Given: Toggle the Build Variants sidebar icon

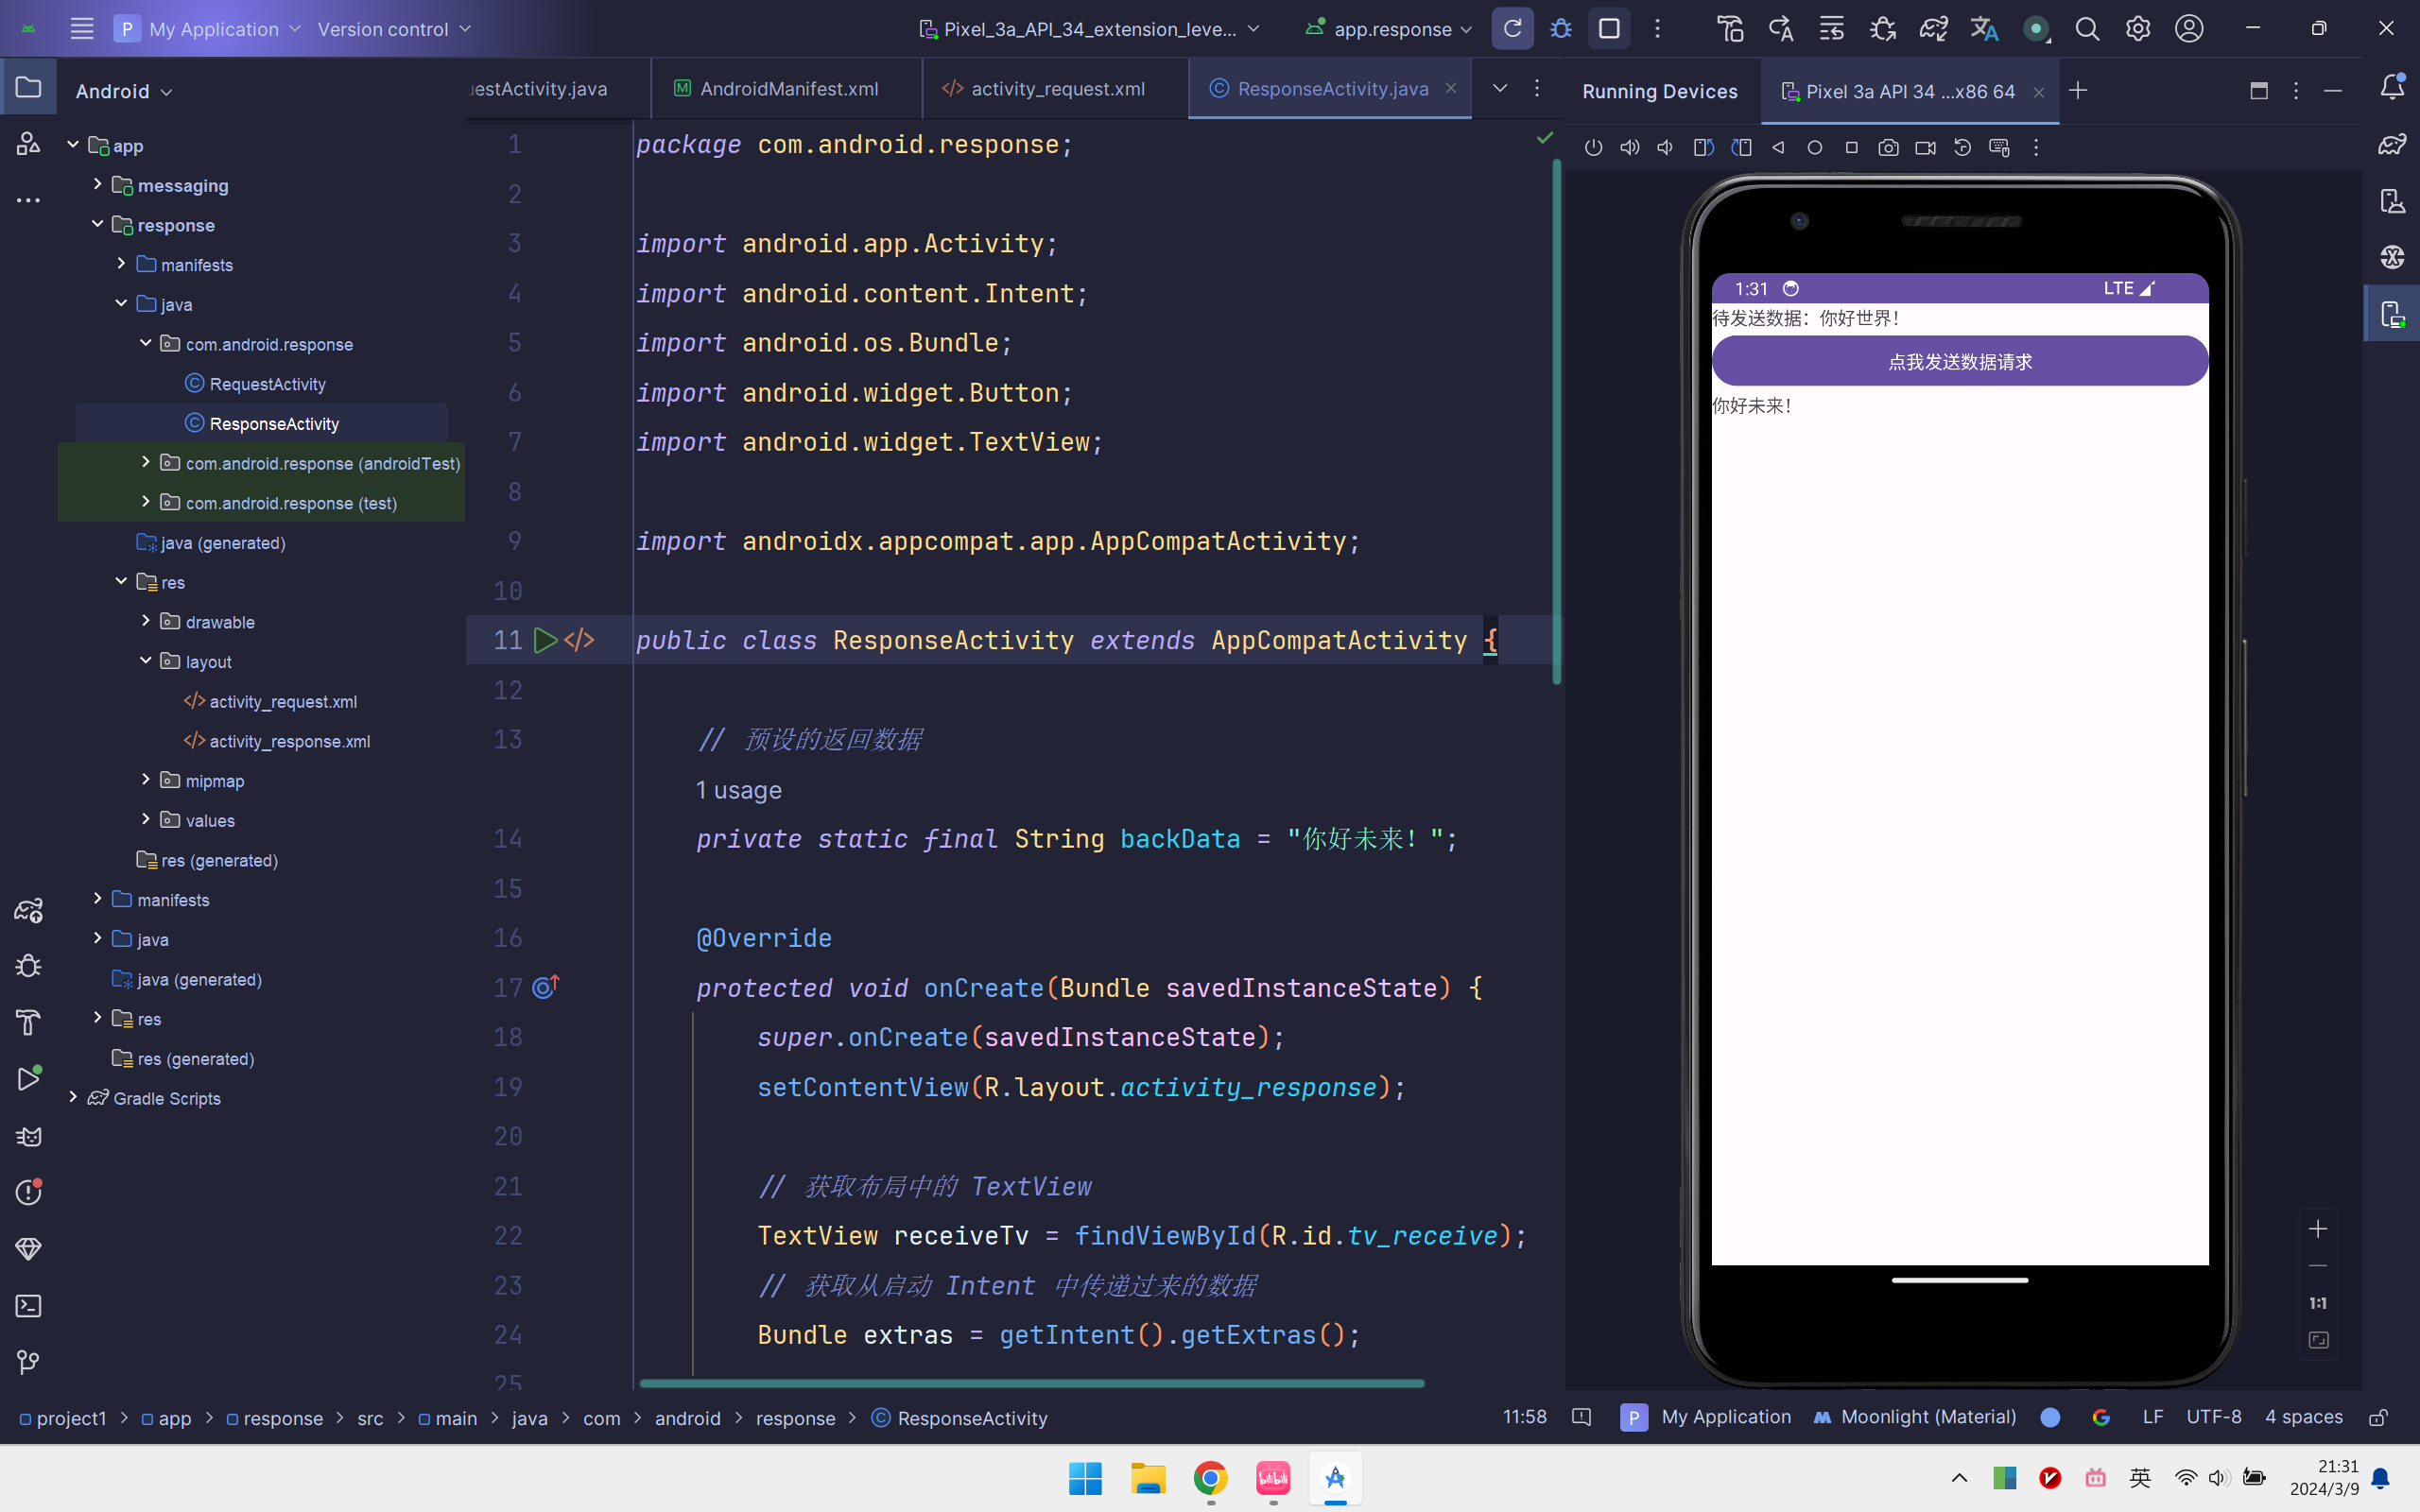Looking at the screenshot, I should (29, 910).
